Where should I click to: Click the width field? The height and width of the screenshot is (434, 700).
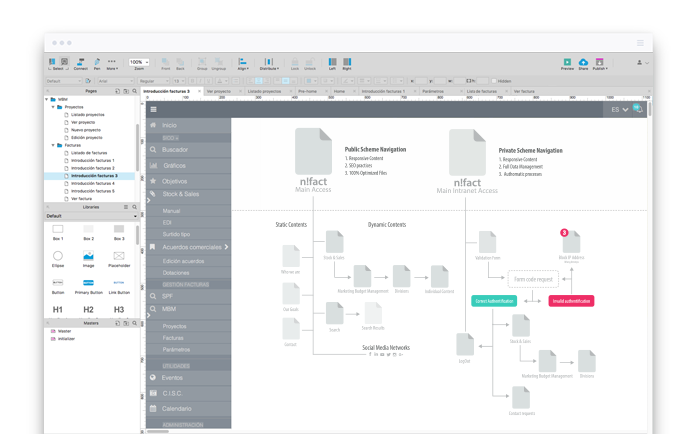460,81
